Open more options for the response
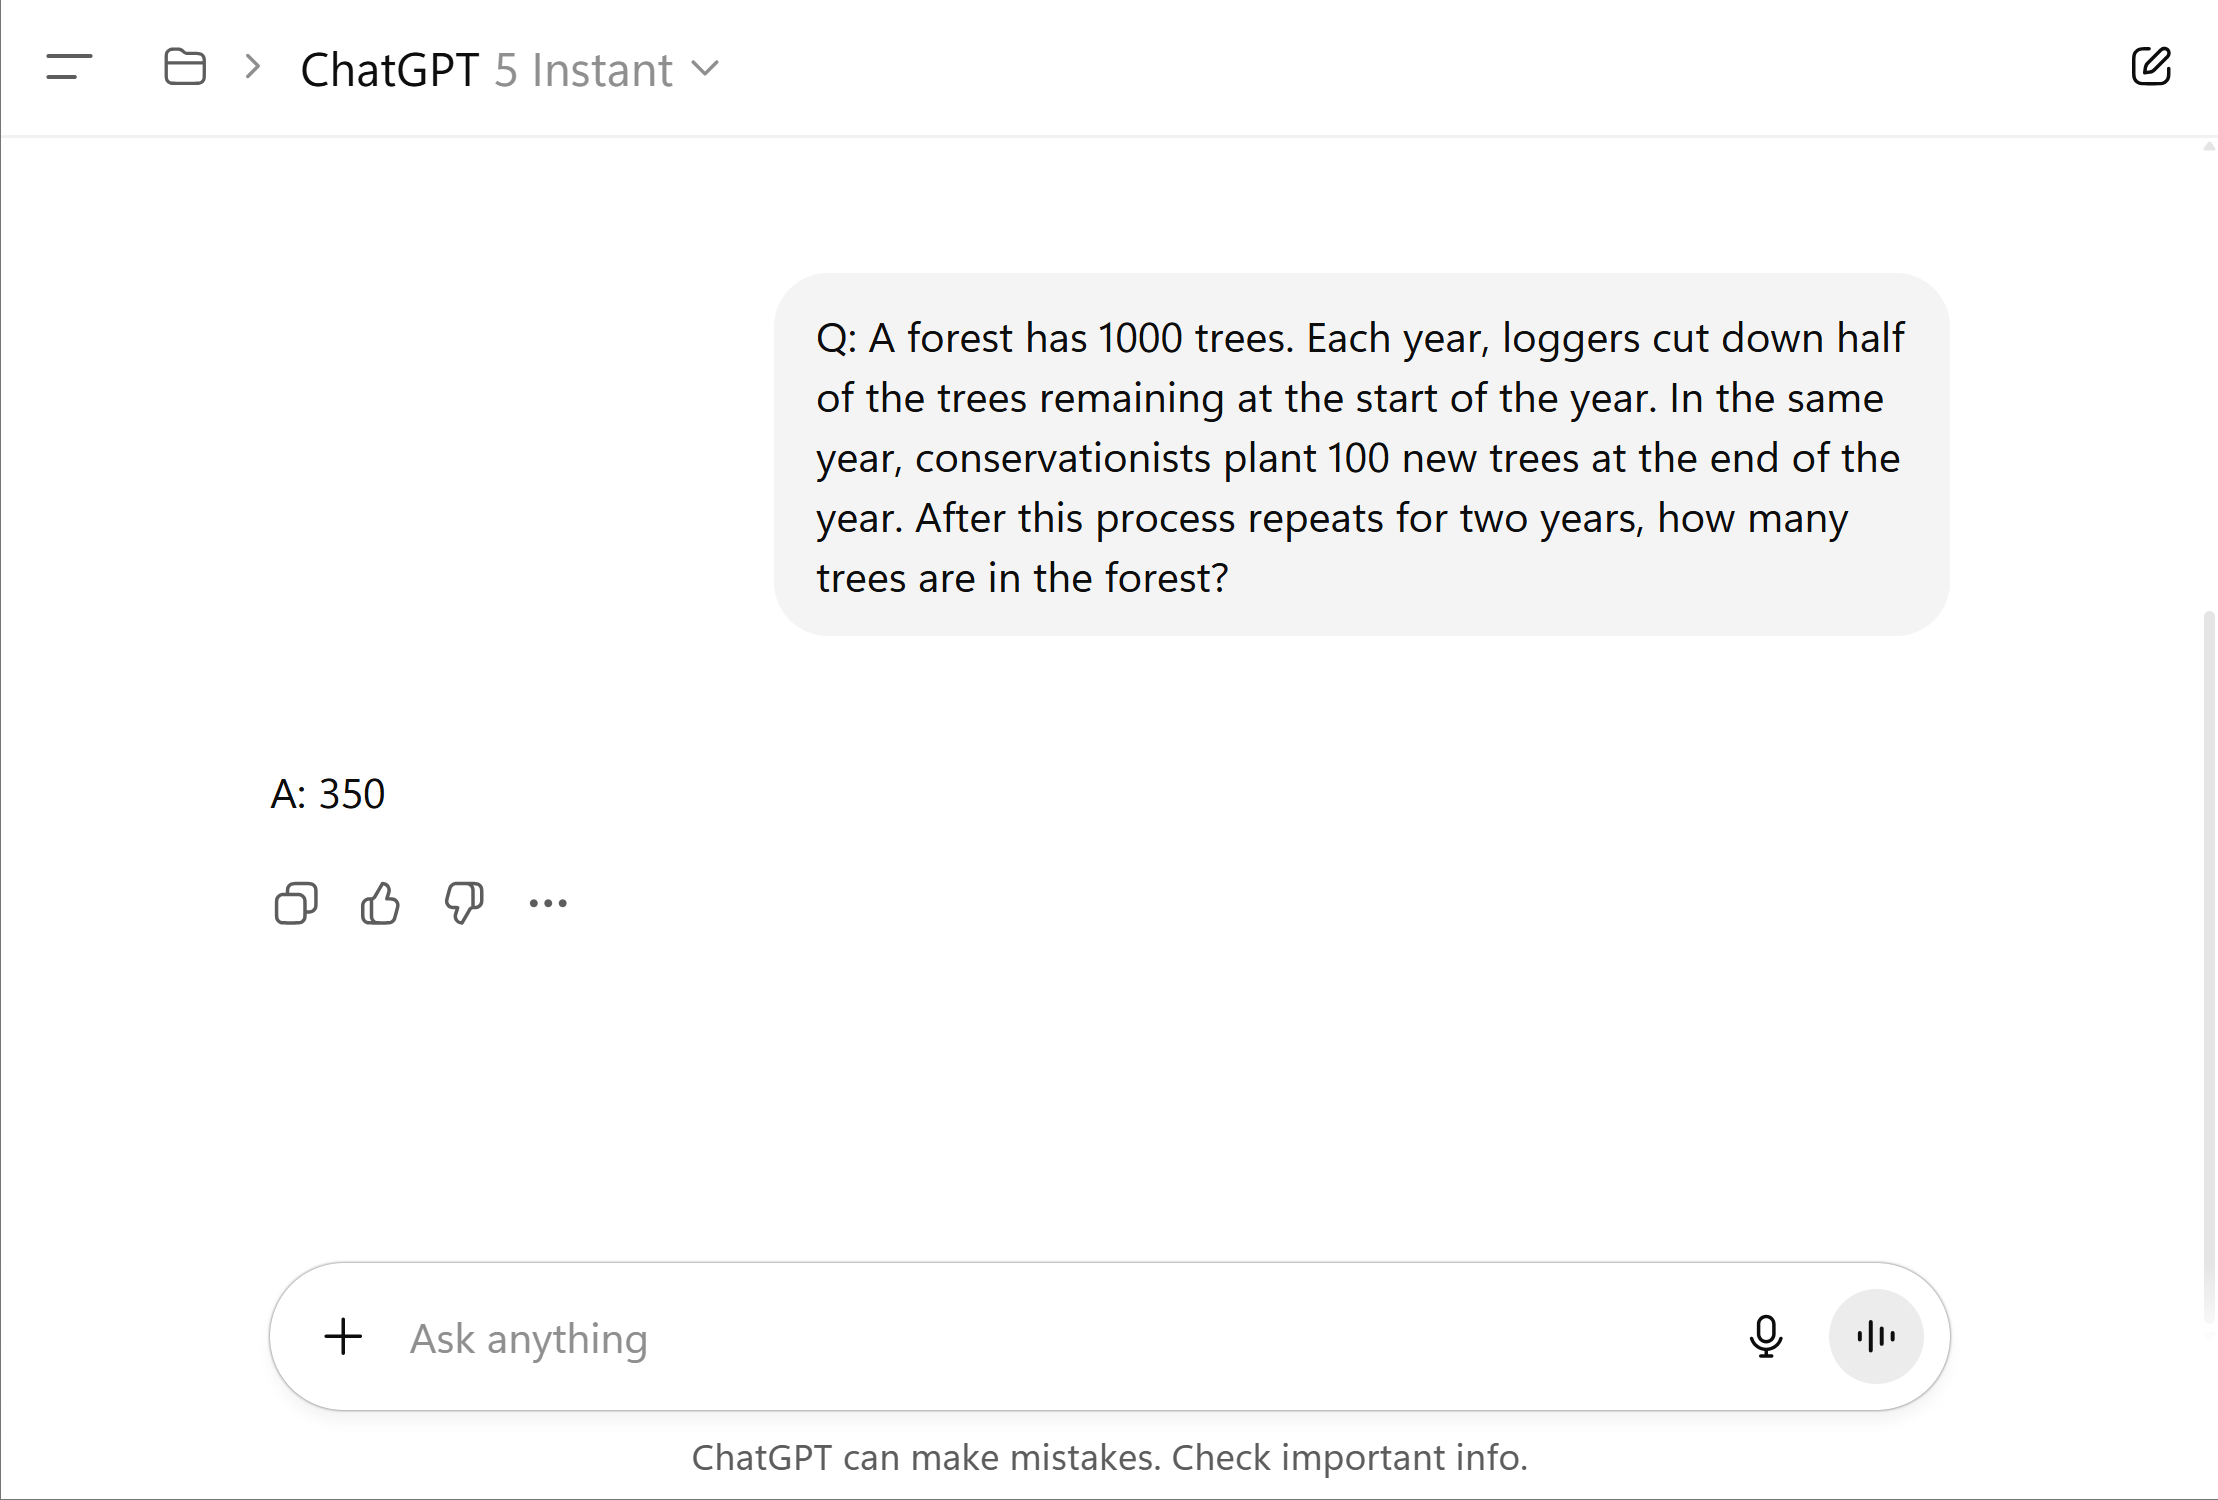Screen dimensions: 2218x1500 pyautogui.click(x=547, y=903)
